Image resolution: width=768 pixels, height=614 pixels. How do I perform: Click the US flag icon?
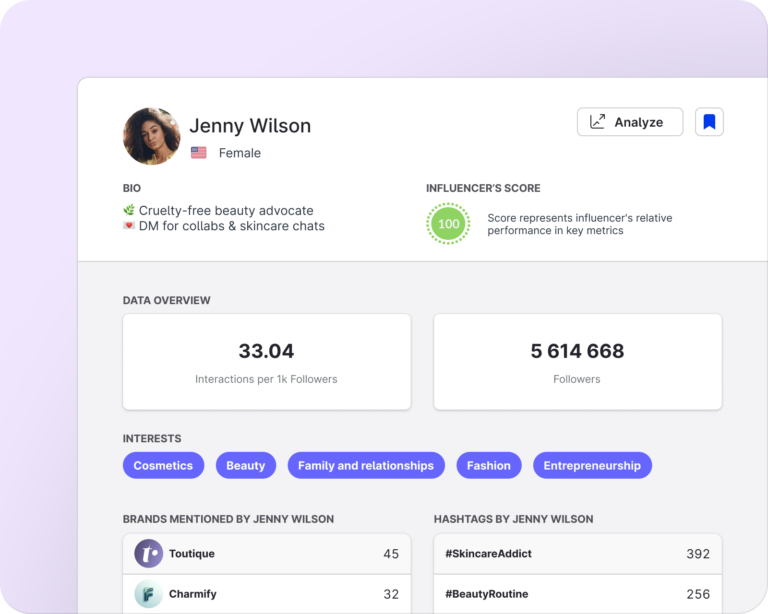198,153
